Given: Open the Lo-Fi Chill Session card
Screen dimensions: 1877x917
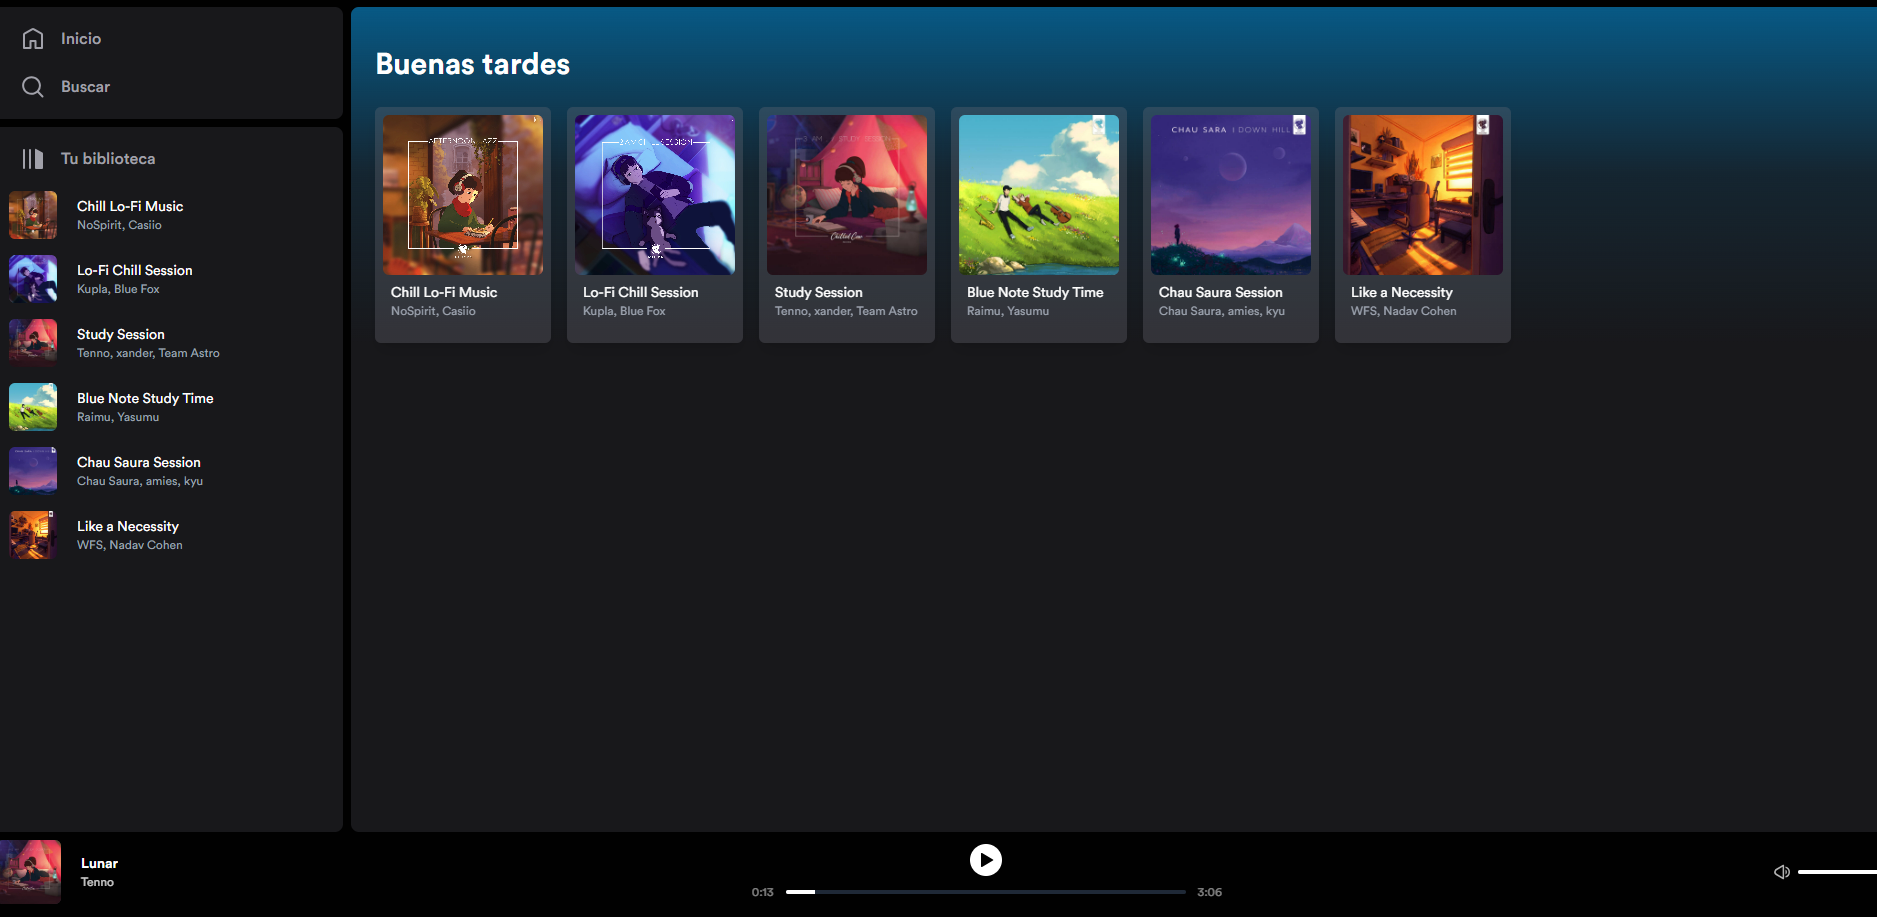Looking at the screenshot, I should pyautogui.click(x=655, y=225).
